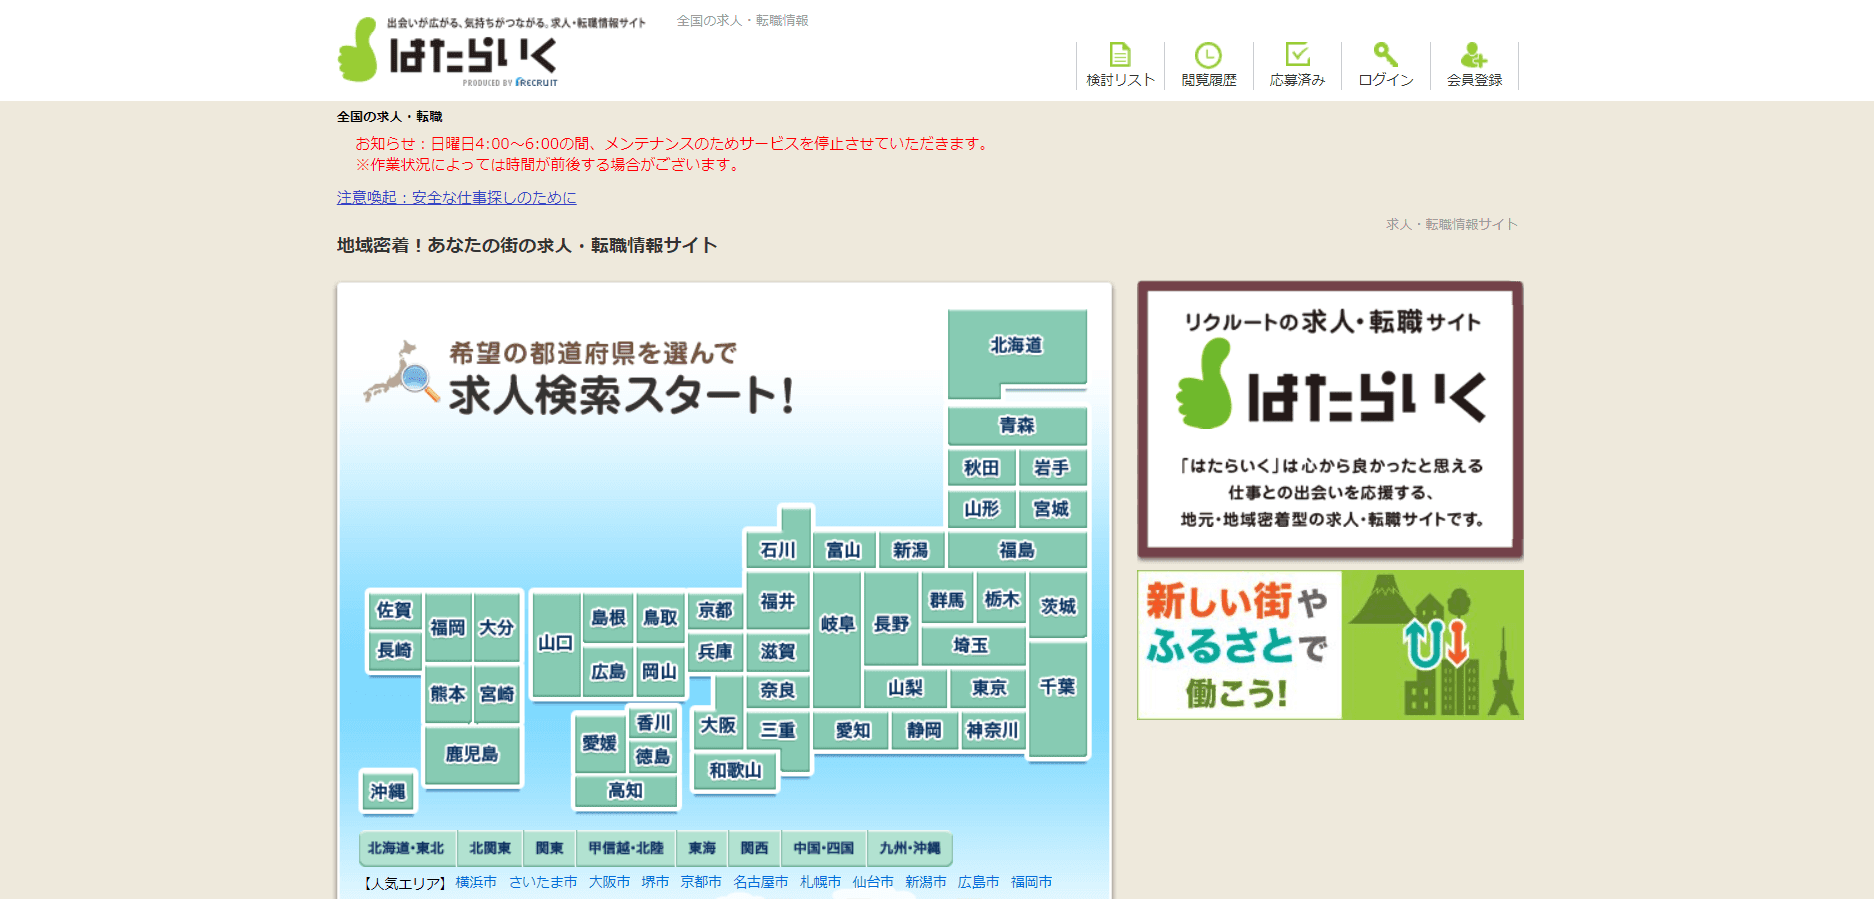Open the 福岡市 popular area link
Image resolution: width=1874 pixels, height=899 pixels.
pos(1032,882)
